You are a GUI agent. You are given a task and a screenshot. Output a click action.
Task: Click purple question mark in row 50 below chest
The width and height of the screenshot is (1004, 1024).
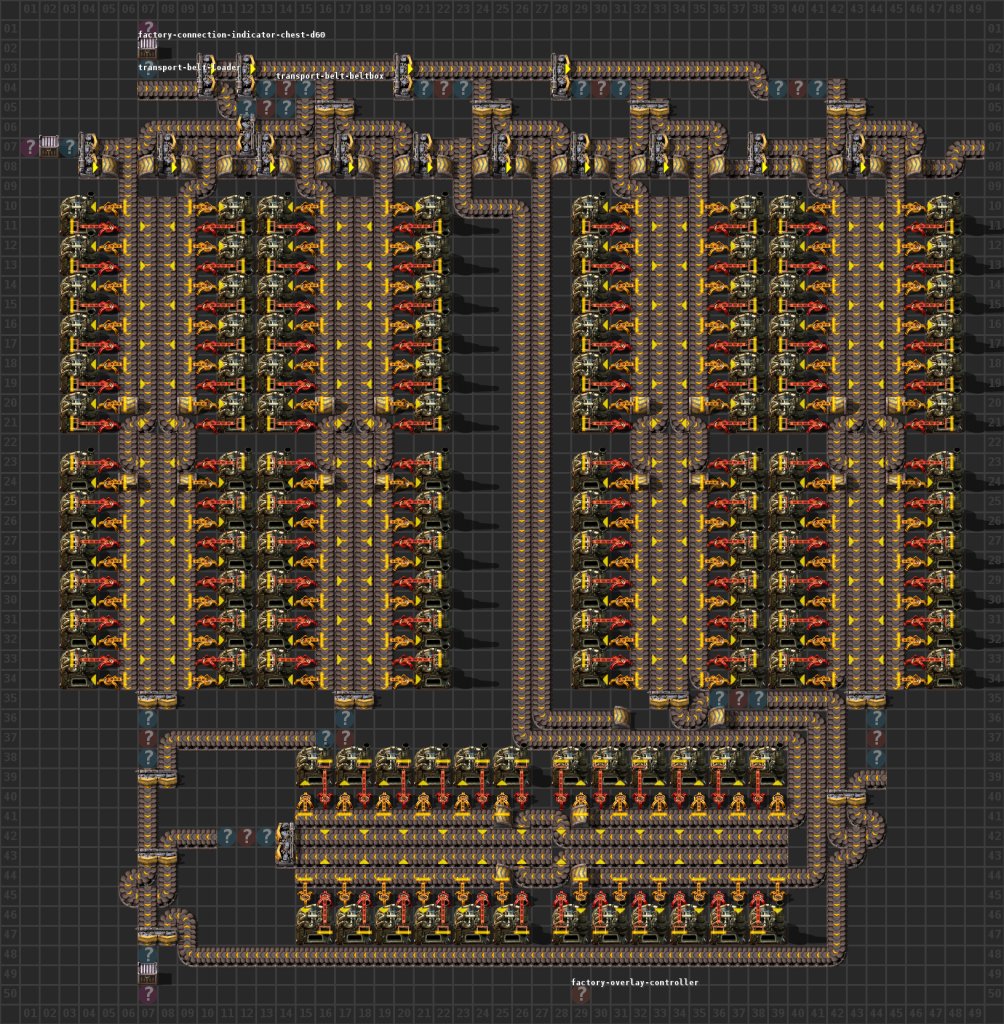click(148, 993)
